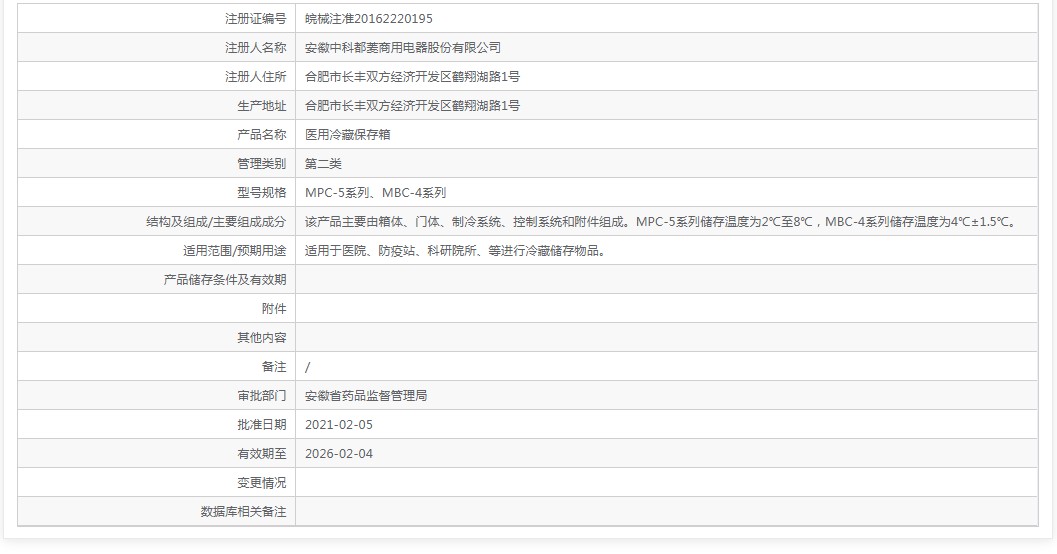Select the 适用范围/预期用途 label
Viewport: 1057px width, 554px height.
234,251
